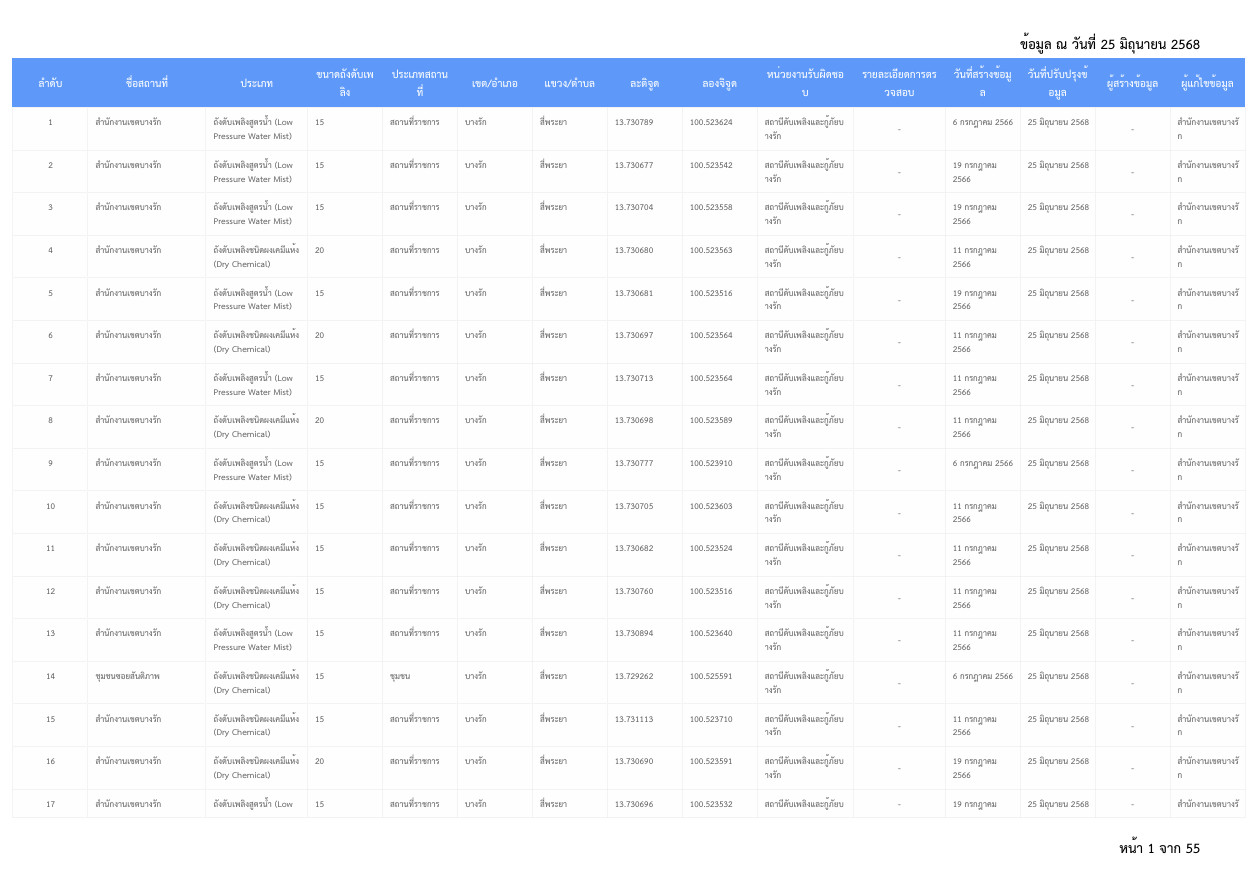Select longitude value 100.523563
Viewport: 1255px width, 891px height.
tap(711, 250)
